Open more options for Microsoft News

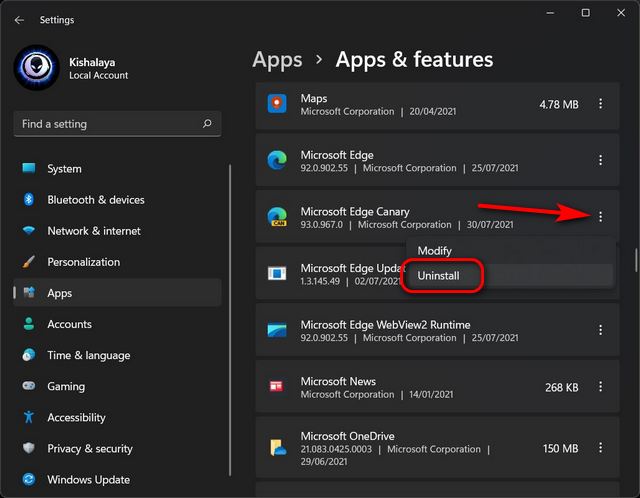(x=600, y=387)
